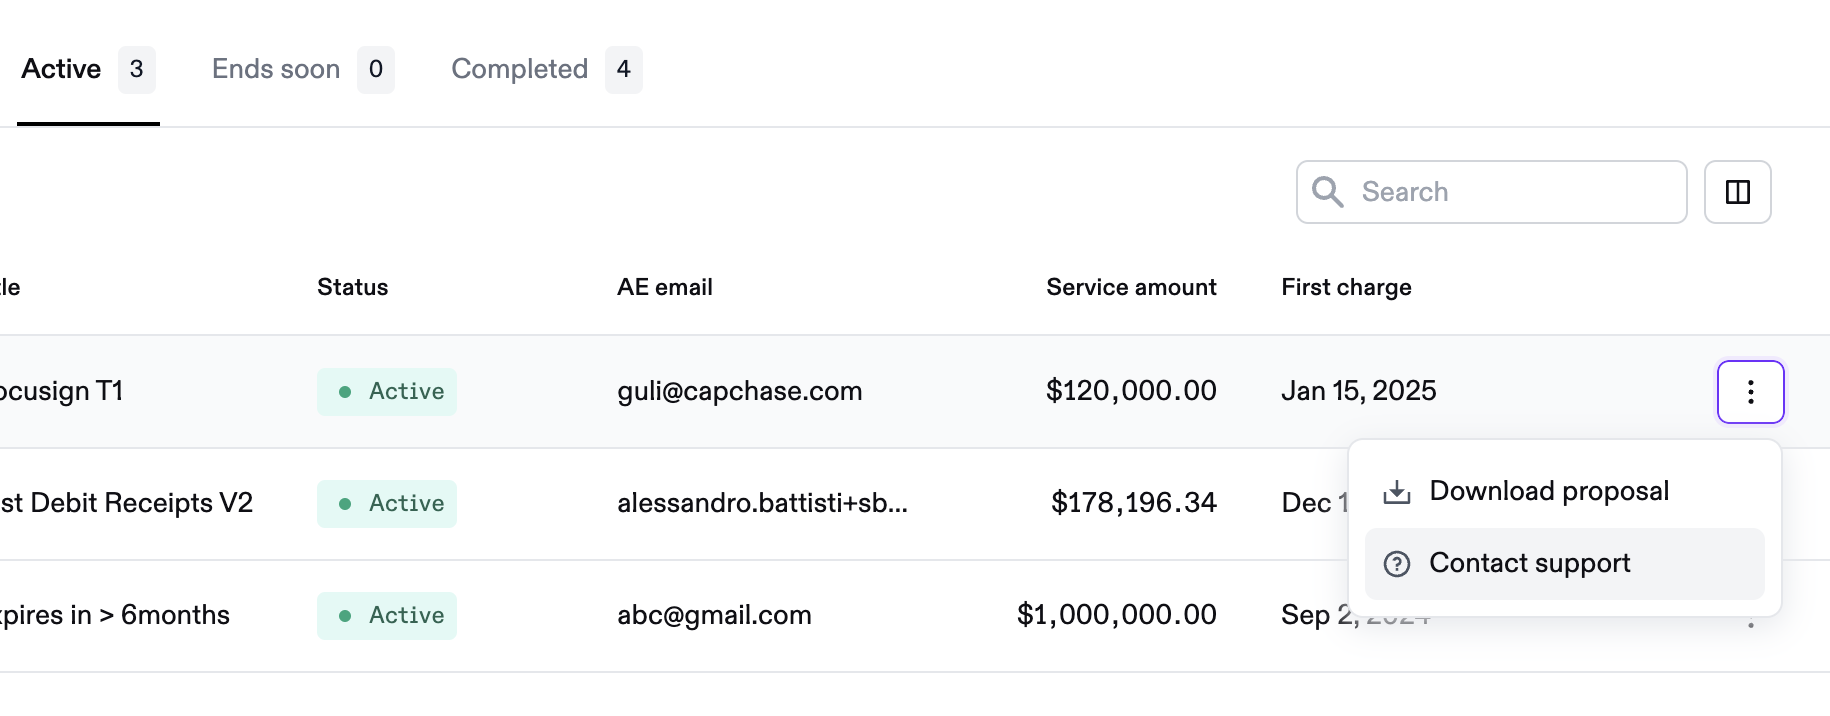Select the Active tab
This screenshot has width=1830, height=716.
[88, 69]
